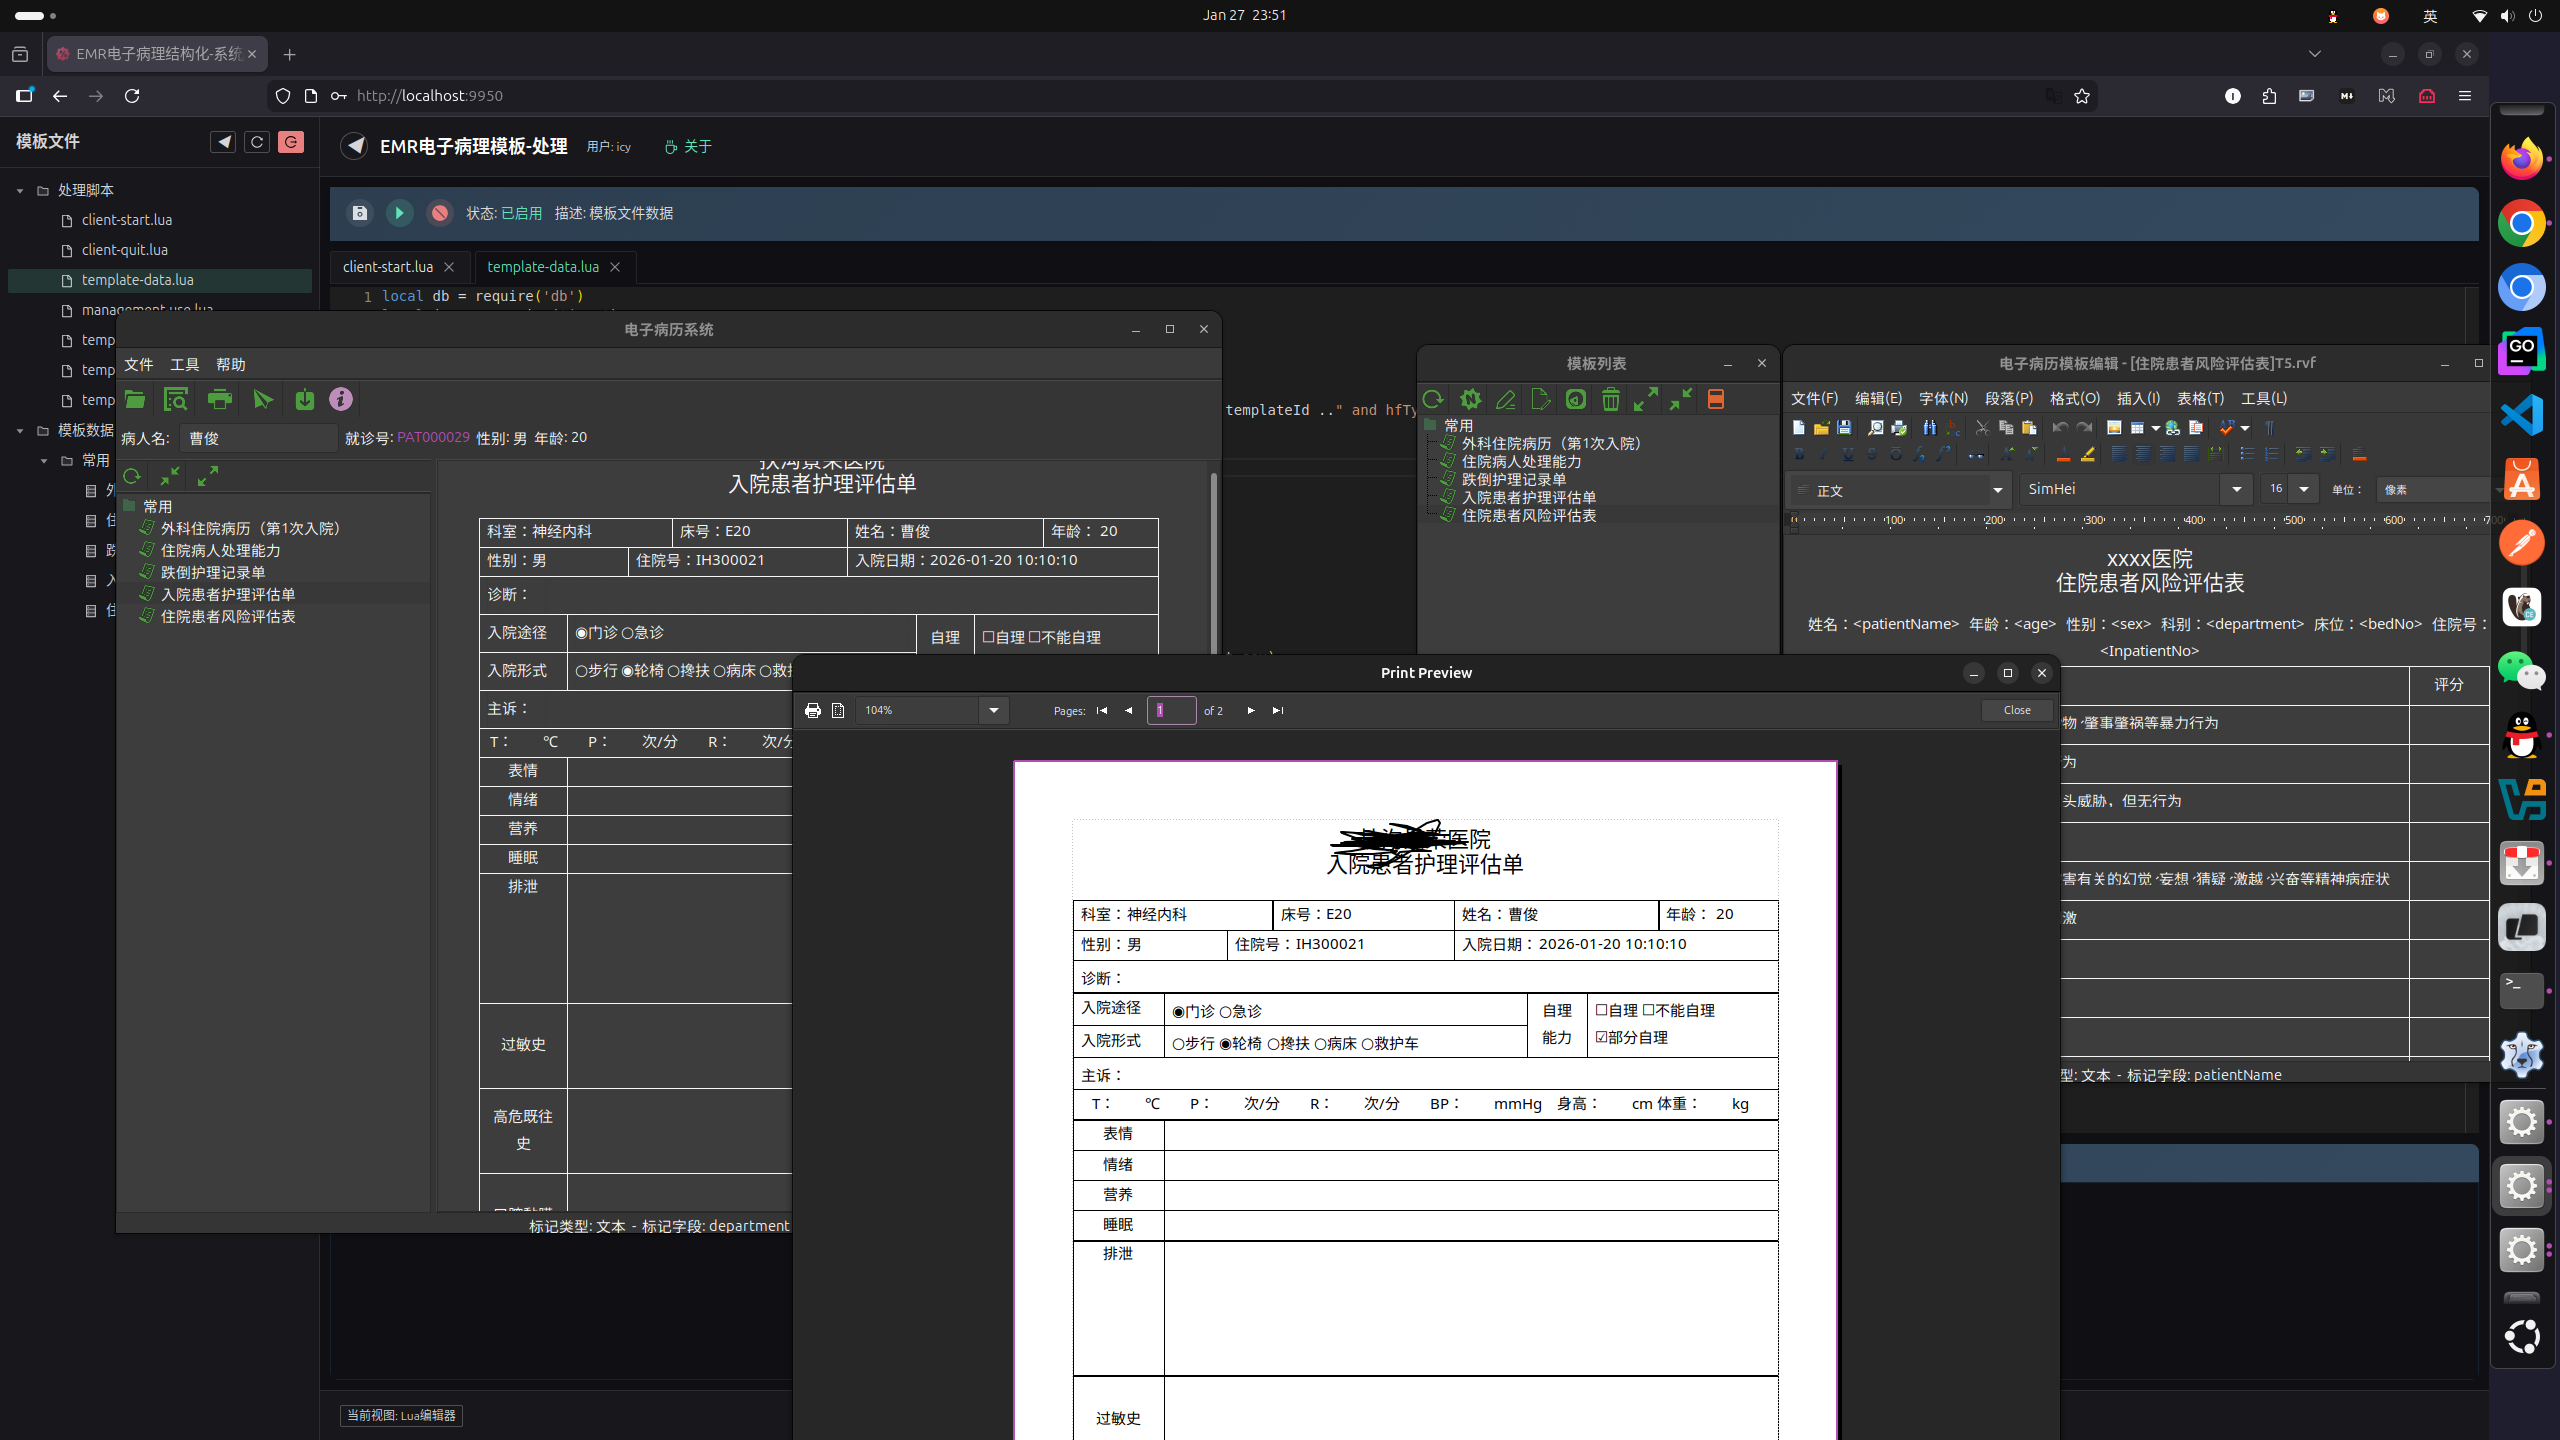Select the 急诊 radio button for 入院途径
Image resolution: width=2560 pixels, height=1440 pixels.
(628, 633)
